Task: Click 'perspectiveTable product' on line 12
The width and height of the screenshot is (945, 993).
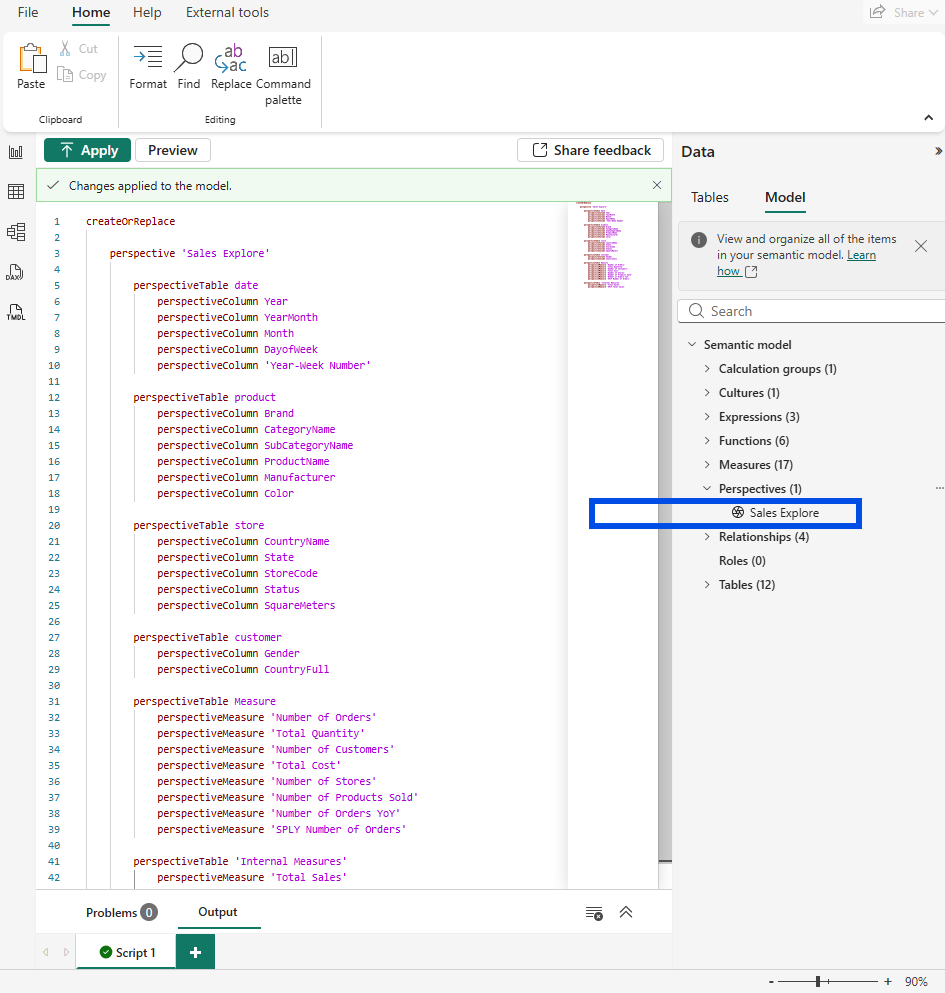Action: [x=204, y=397]
